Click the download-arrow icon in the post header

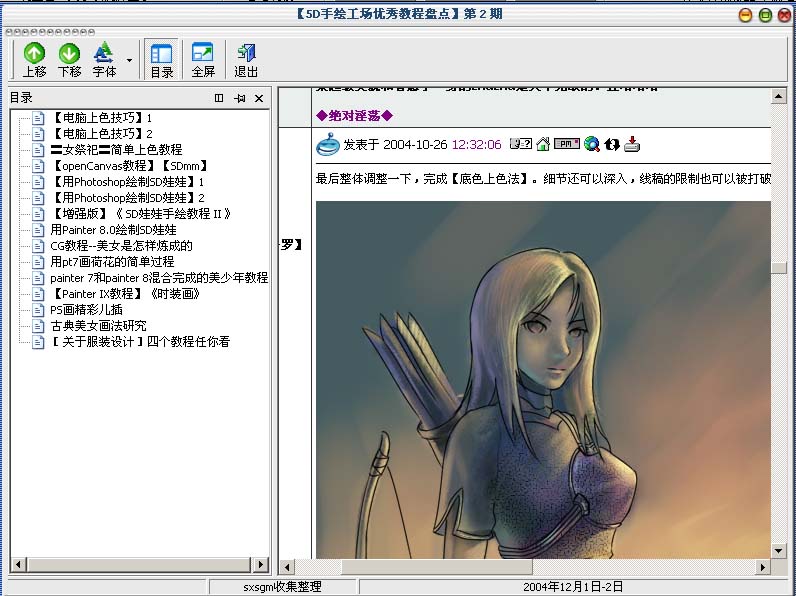pyautogui.click(x=632, y=144)
